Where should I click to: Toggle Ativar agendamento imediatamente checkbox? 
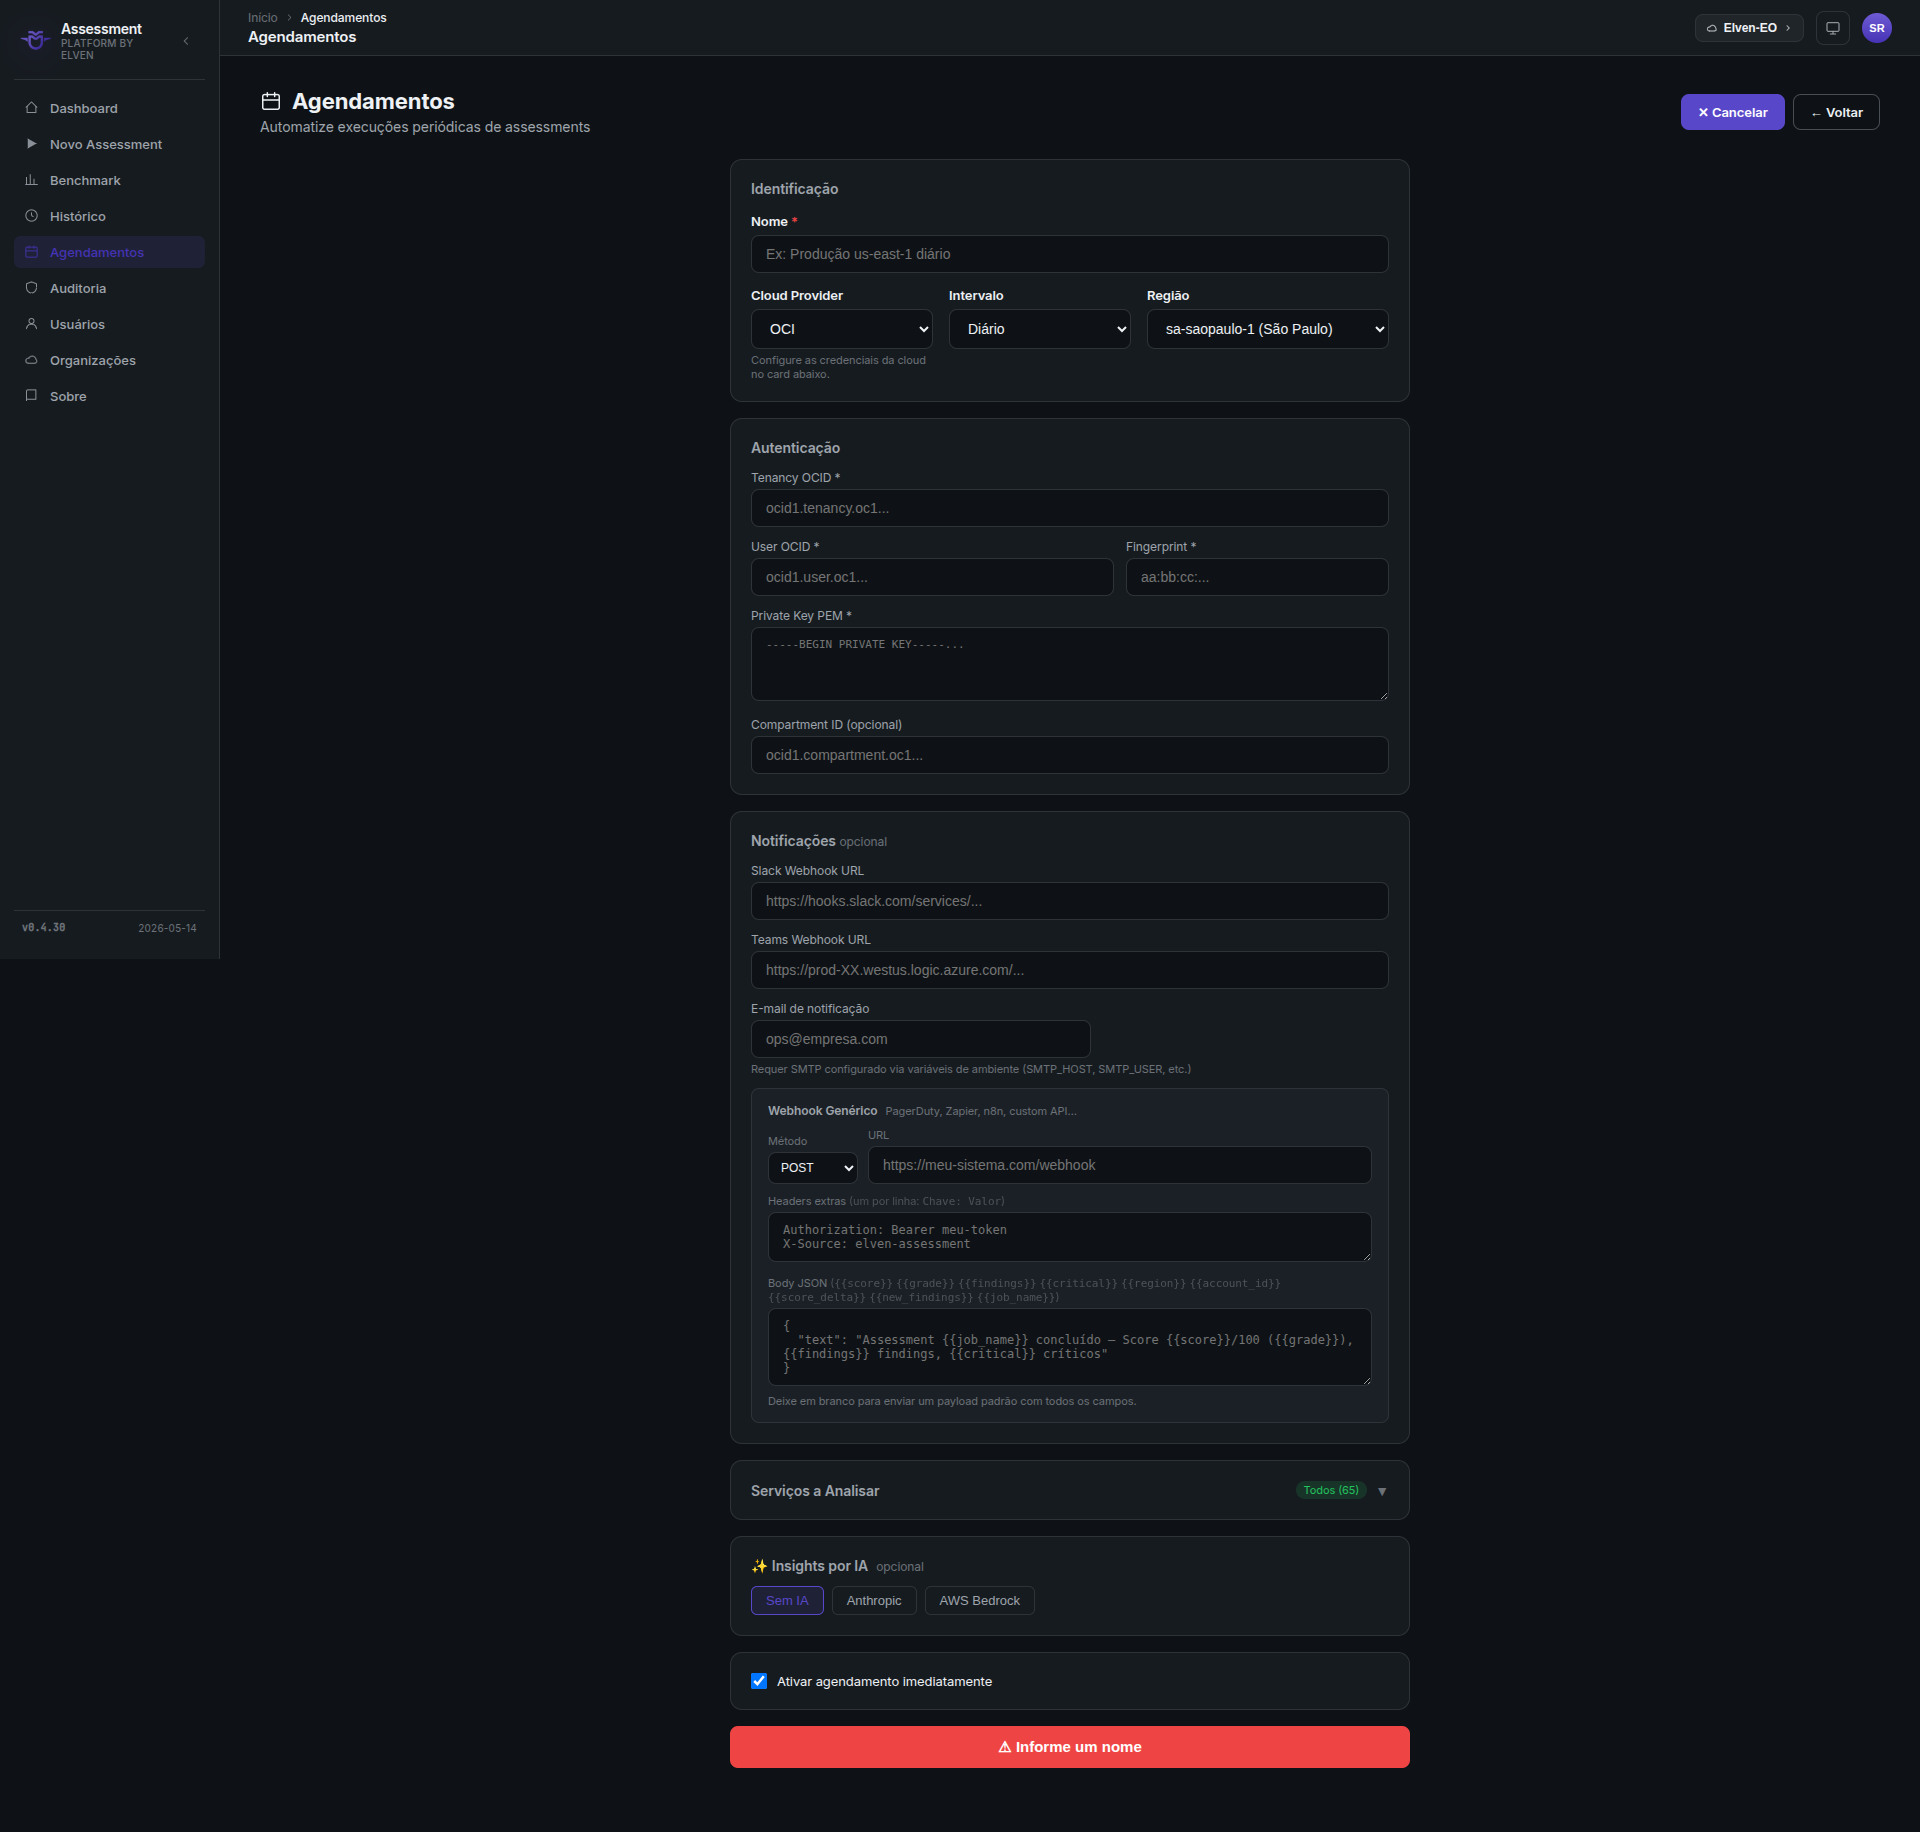tap(759, 1681)
